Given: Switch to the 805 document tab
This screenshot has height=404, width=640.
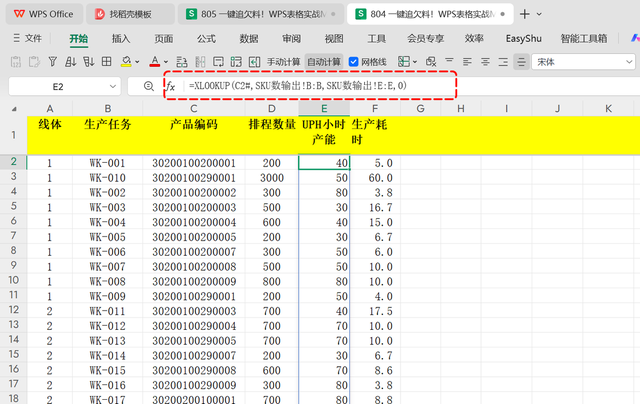Looking at the screenshot, I should click(261, 14).
